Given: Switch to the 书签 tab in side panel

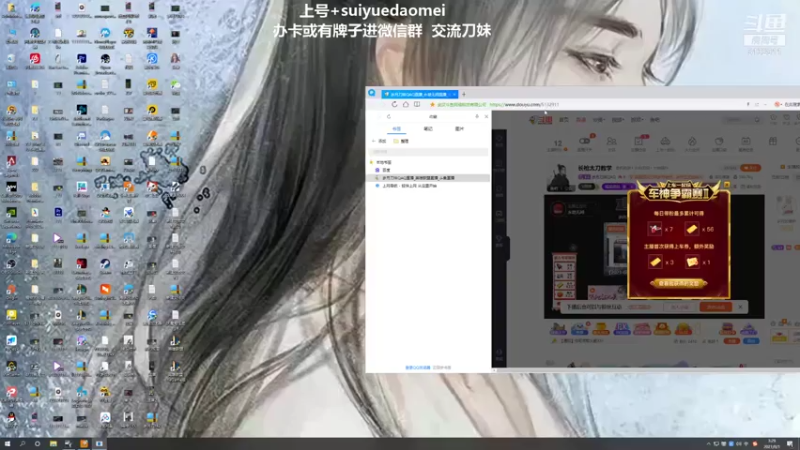Looking at the screenshot, I should [396, 129].
